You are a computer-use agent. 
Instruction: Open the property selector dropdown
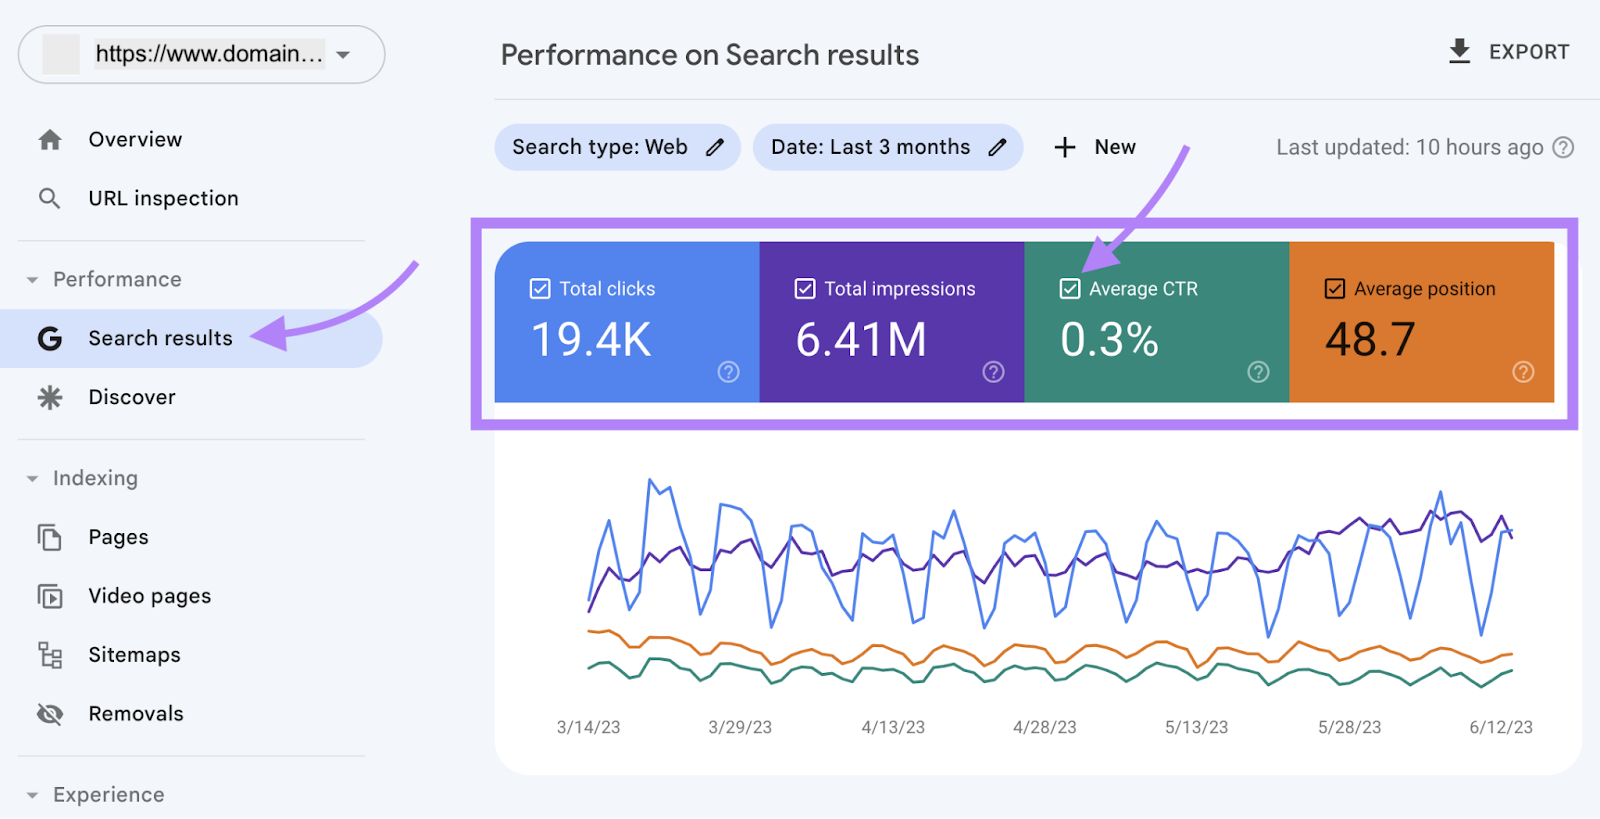pyautogui.click(x=343, y=55)
